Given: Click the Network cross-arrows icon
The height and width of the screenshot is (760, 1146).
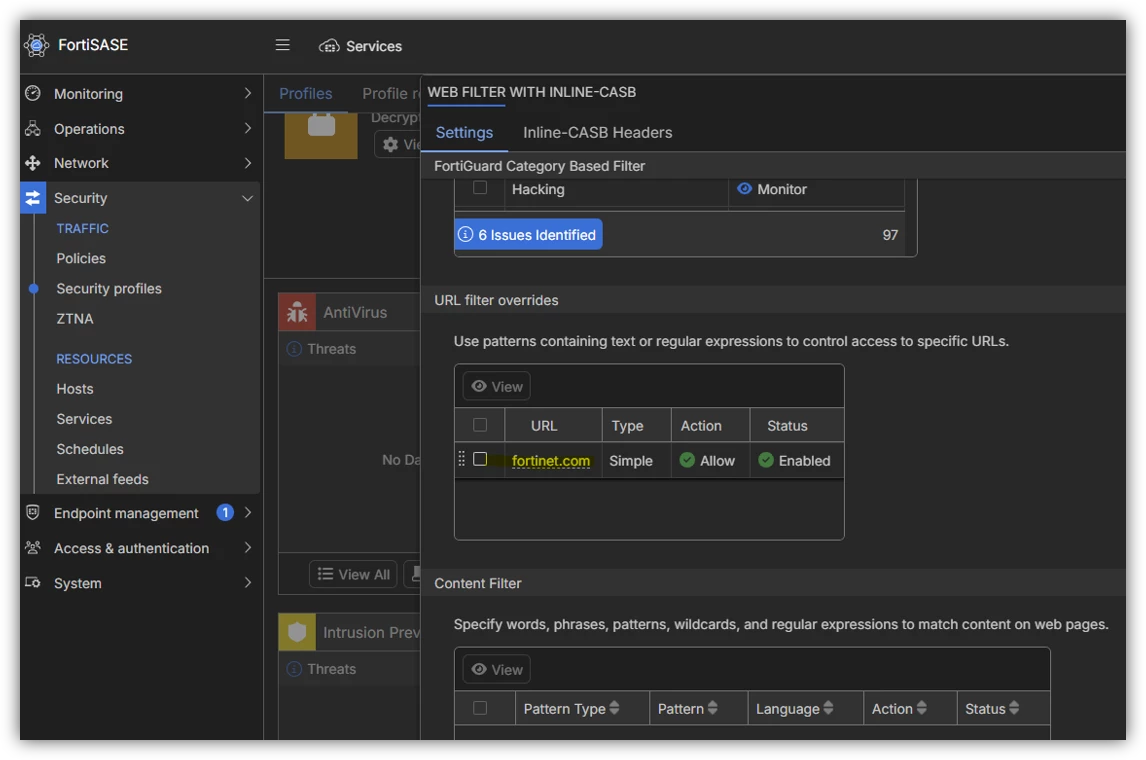Looking at the screenshot, I should click(33, 163).
